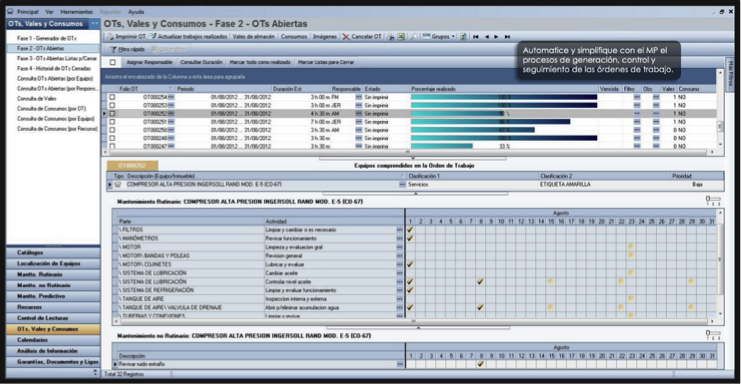Select Fase 1 - Generador de OTs

[x=47, y=38]
